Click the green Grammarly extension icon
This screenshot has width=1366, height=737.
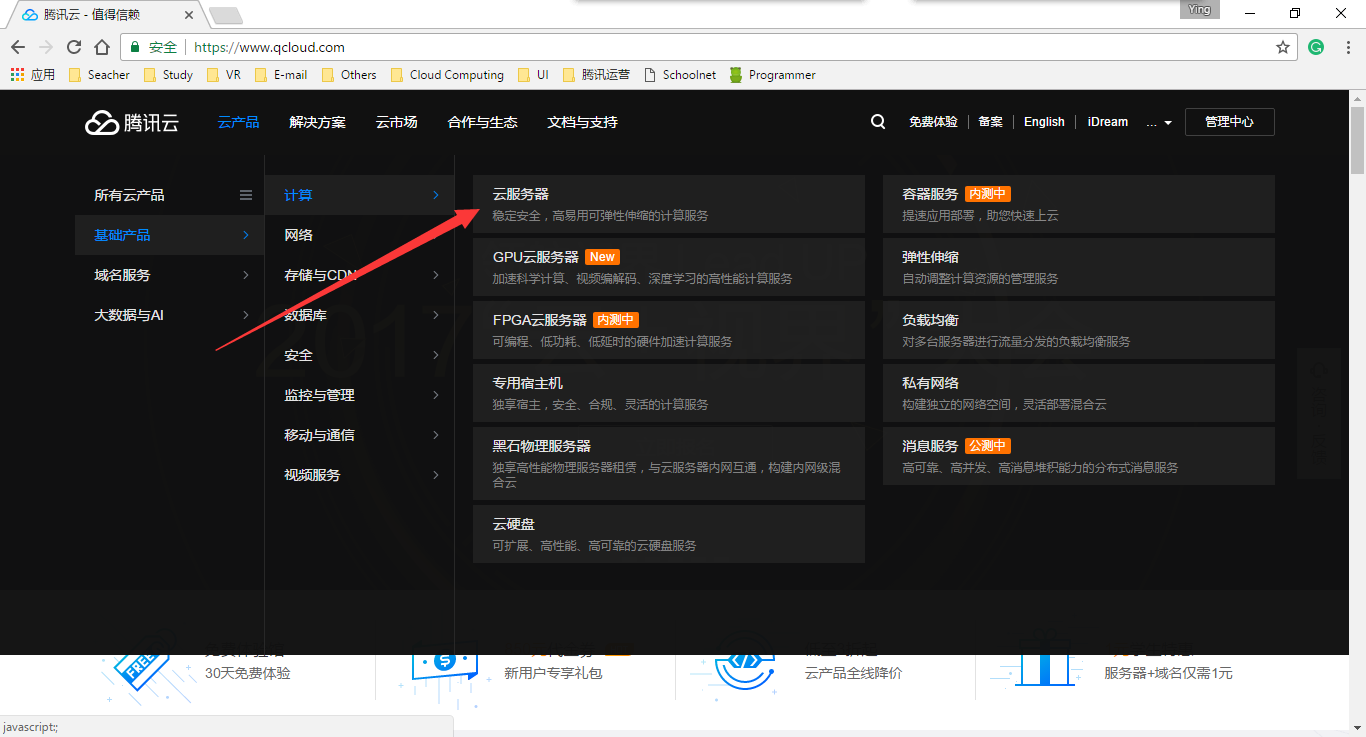pos(1317,47)
